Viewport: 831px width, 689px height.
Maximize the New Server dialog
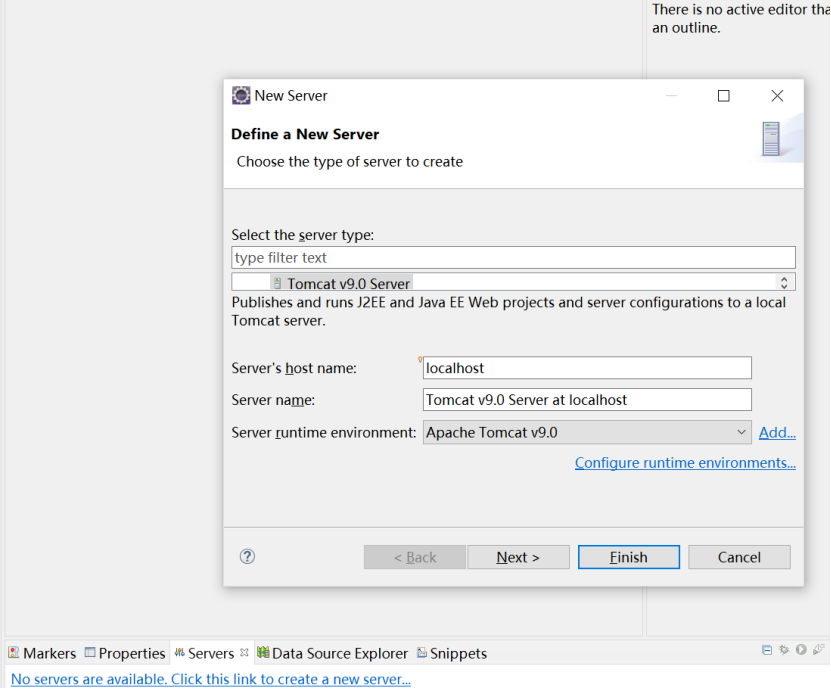click(x=723, y=96)
